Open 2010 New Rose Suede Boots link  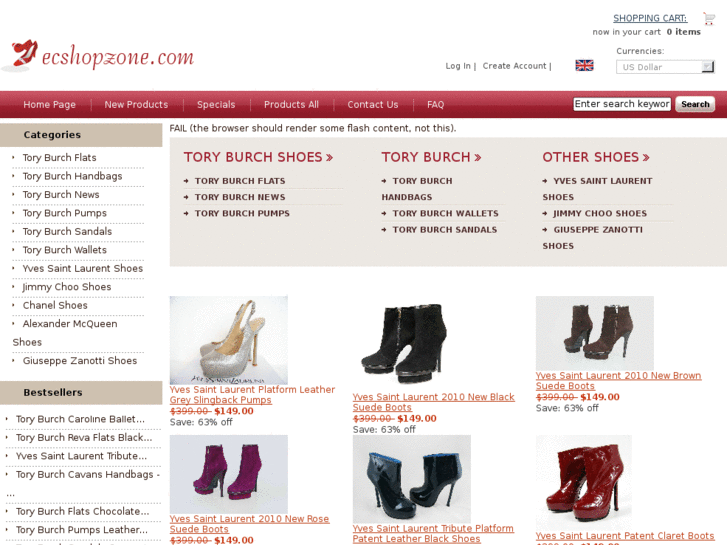(249, 524)
